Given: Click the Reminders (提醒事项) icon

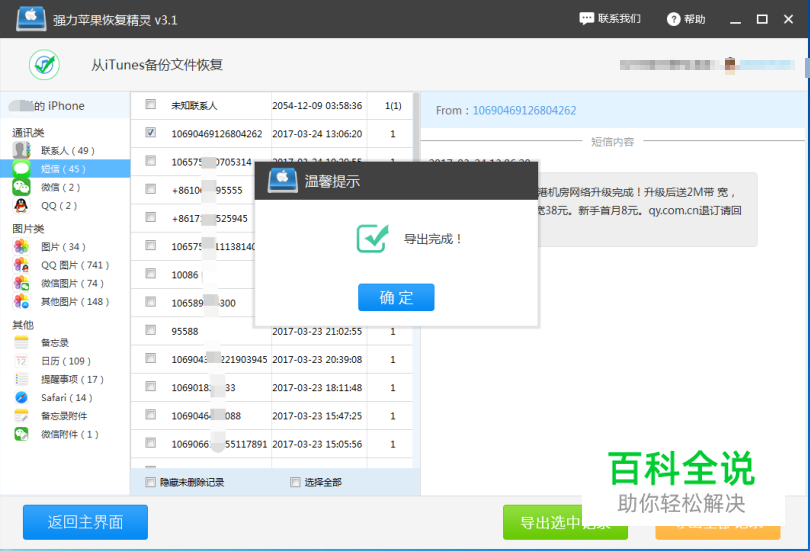Looking at the screenshot, I should click(21, 379).
